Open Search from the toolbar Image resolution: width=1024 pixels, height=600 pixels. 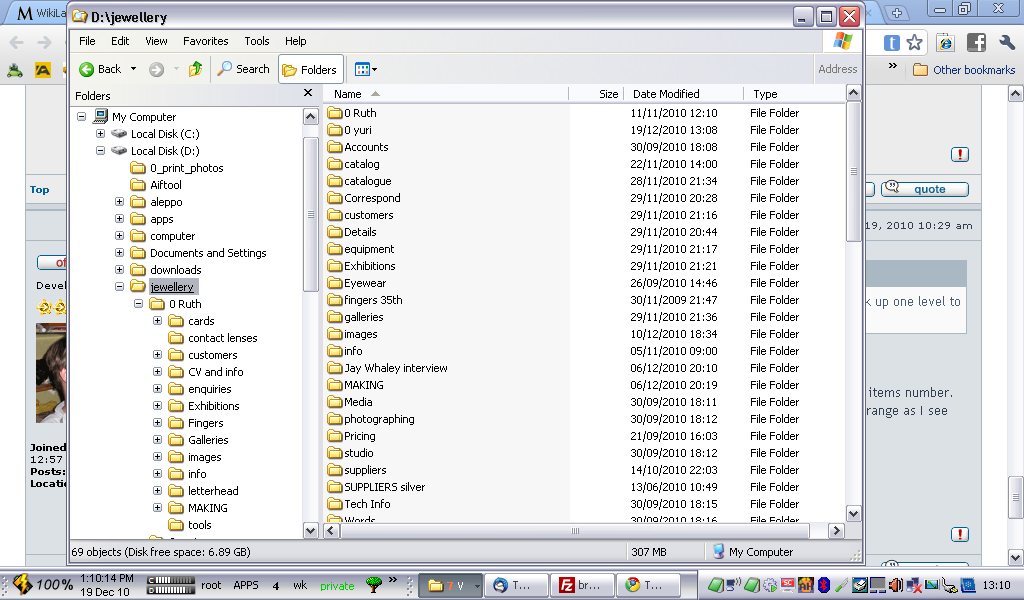tap(243, 69)
